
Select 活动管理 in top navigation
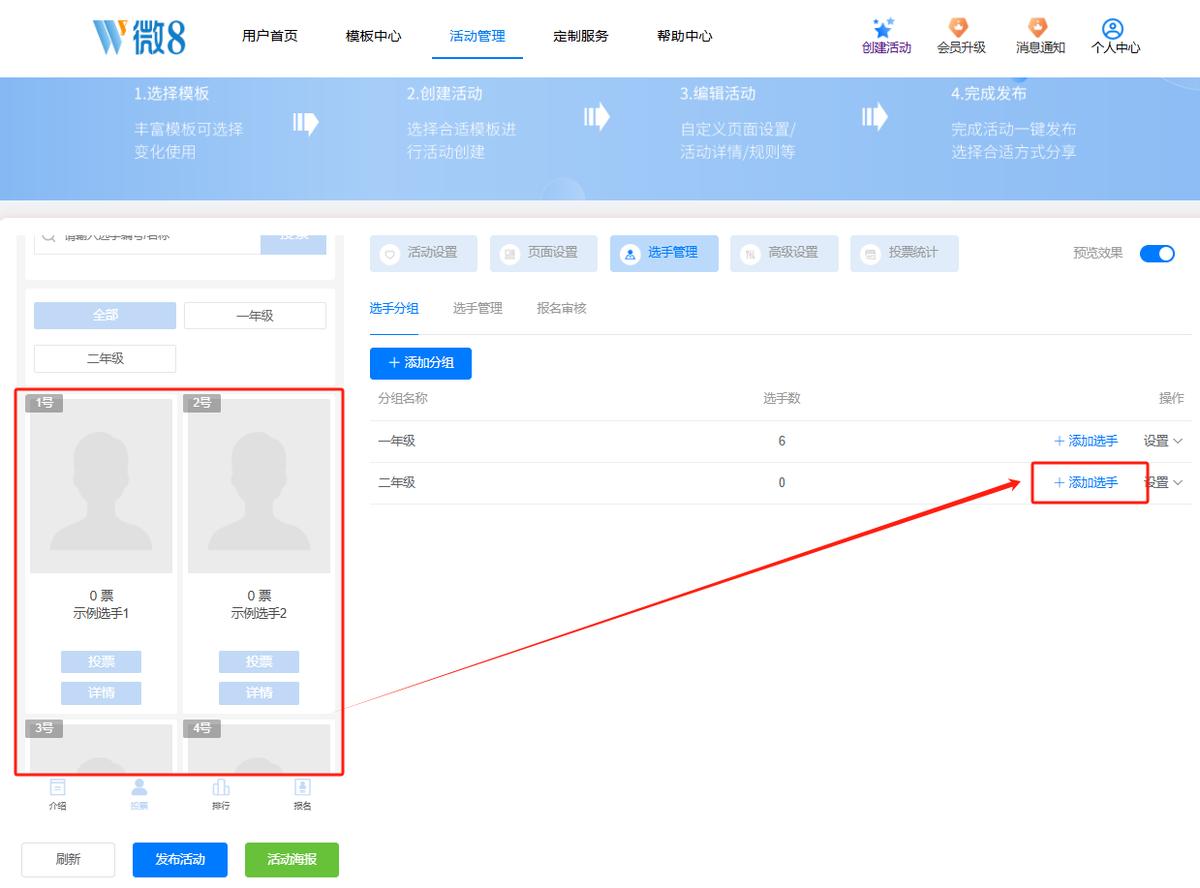click(478, 36)
